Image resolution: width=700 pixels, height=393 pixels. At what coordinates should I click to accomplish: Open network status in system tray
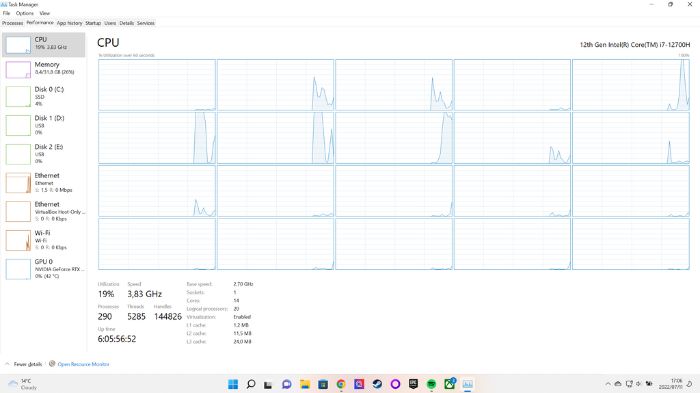pyautogui.click(x=629, y=384)
